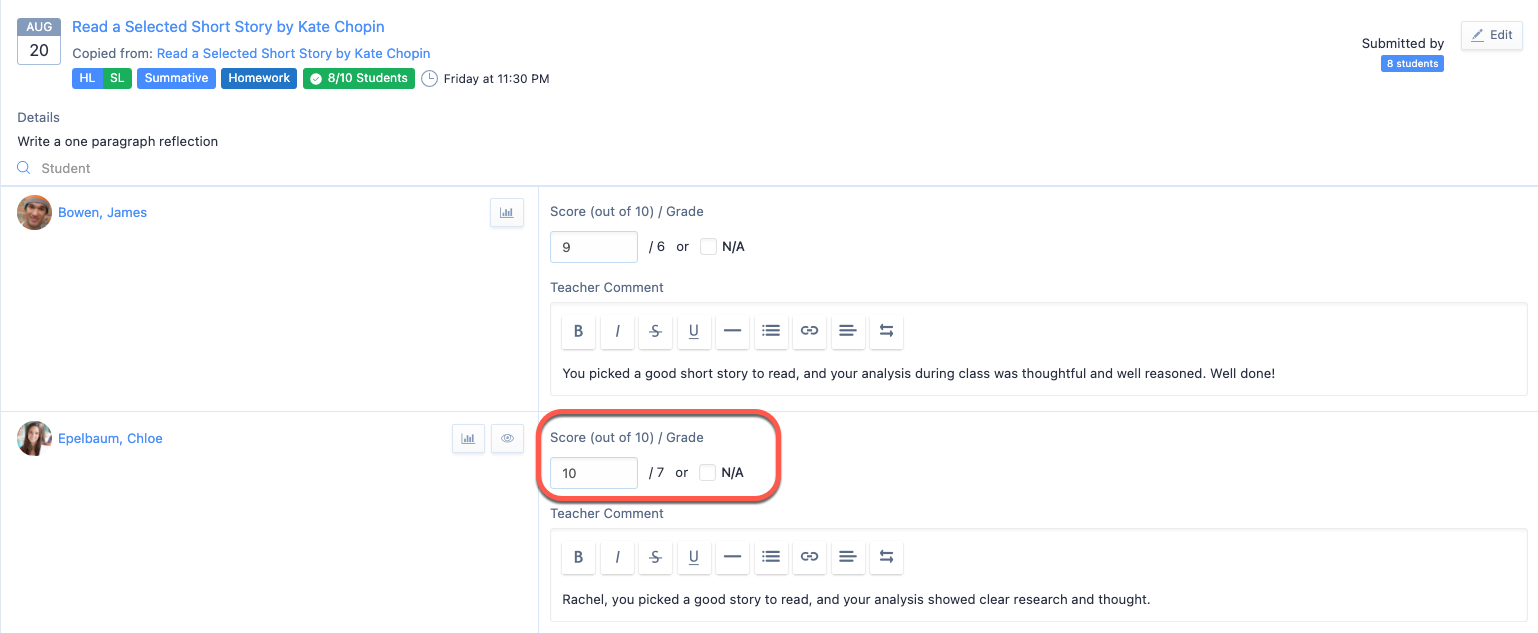The image size is (1538, 633).
Task: Click the clock icon next to Friday's deadline
Action: tap(429, 77)
